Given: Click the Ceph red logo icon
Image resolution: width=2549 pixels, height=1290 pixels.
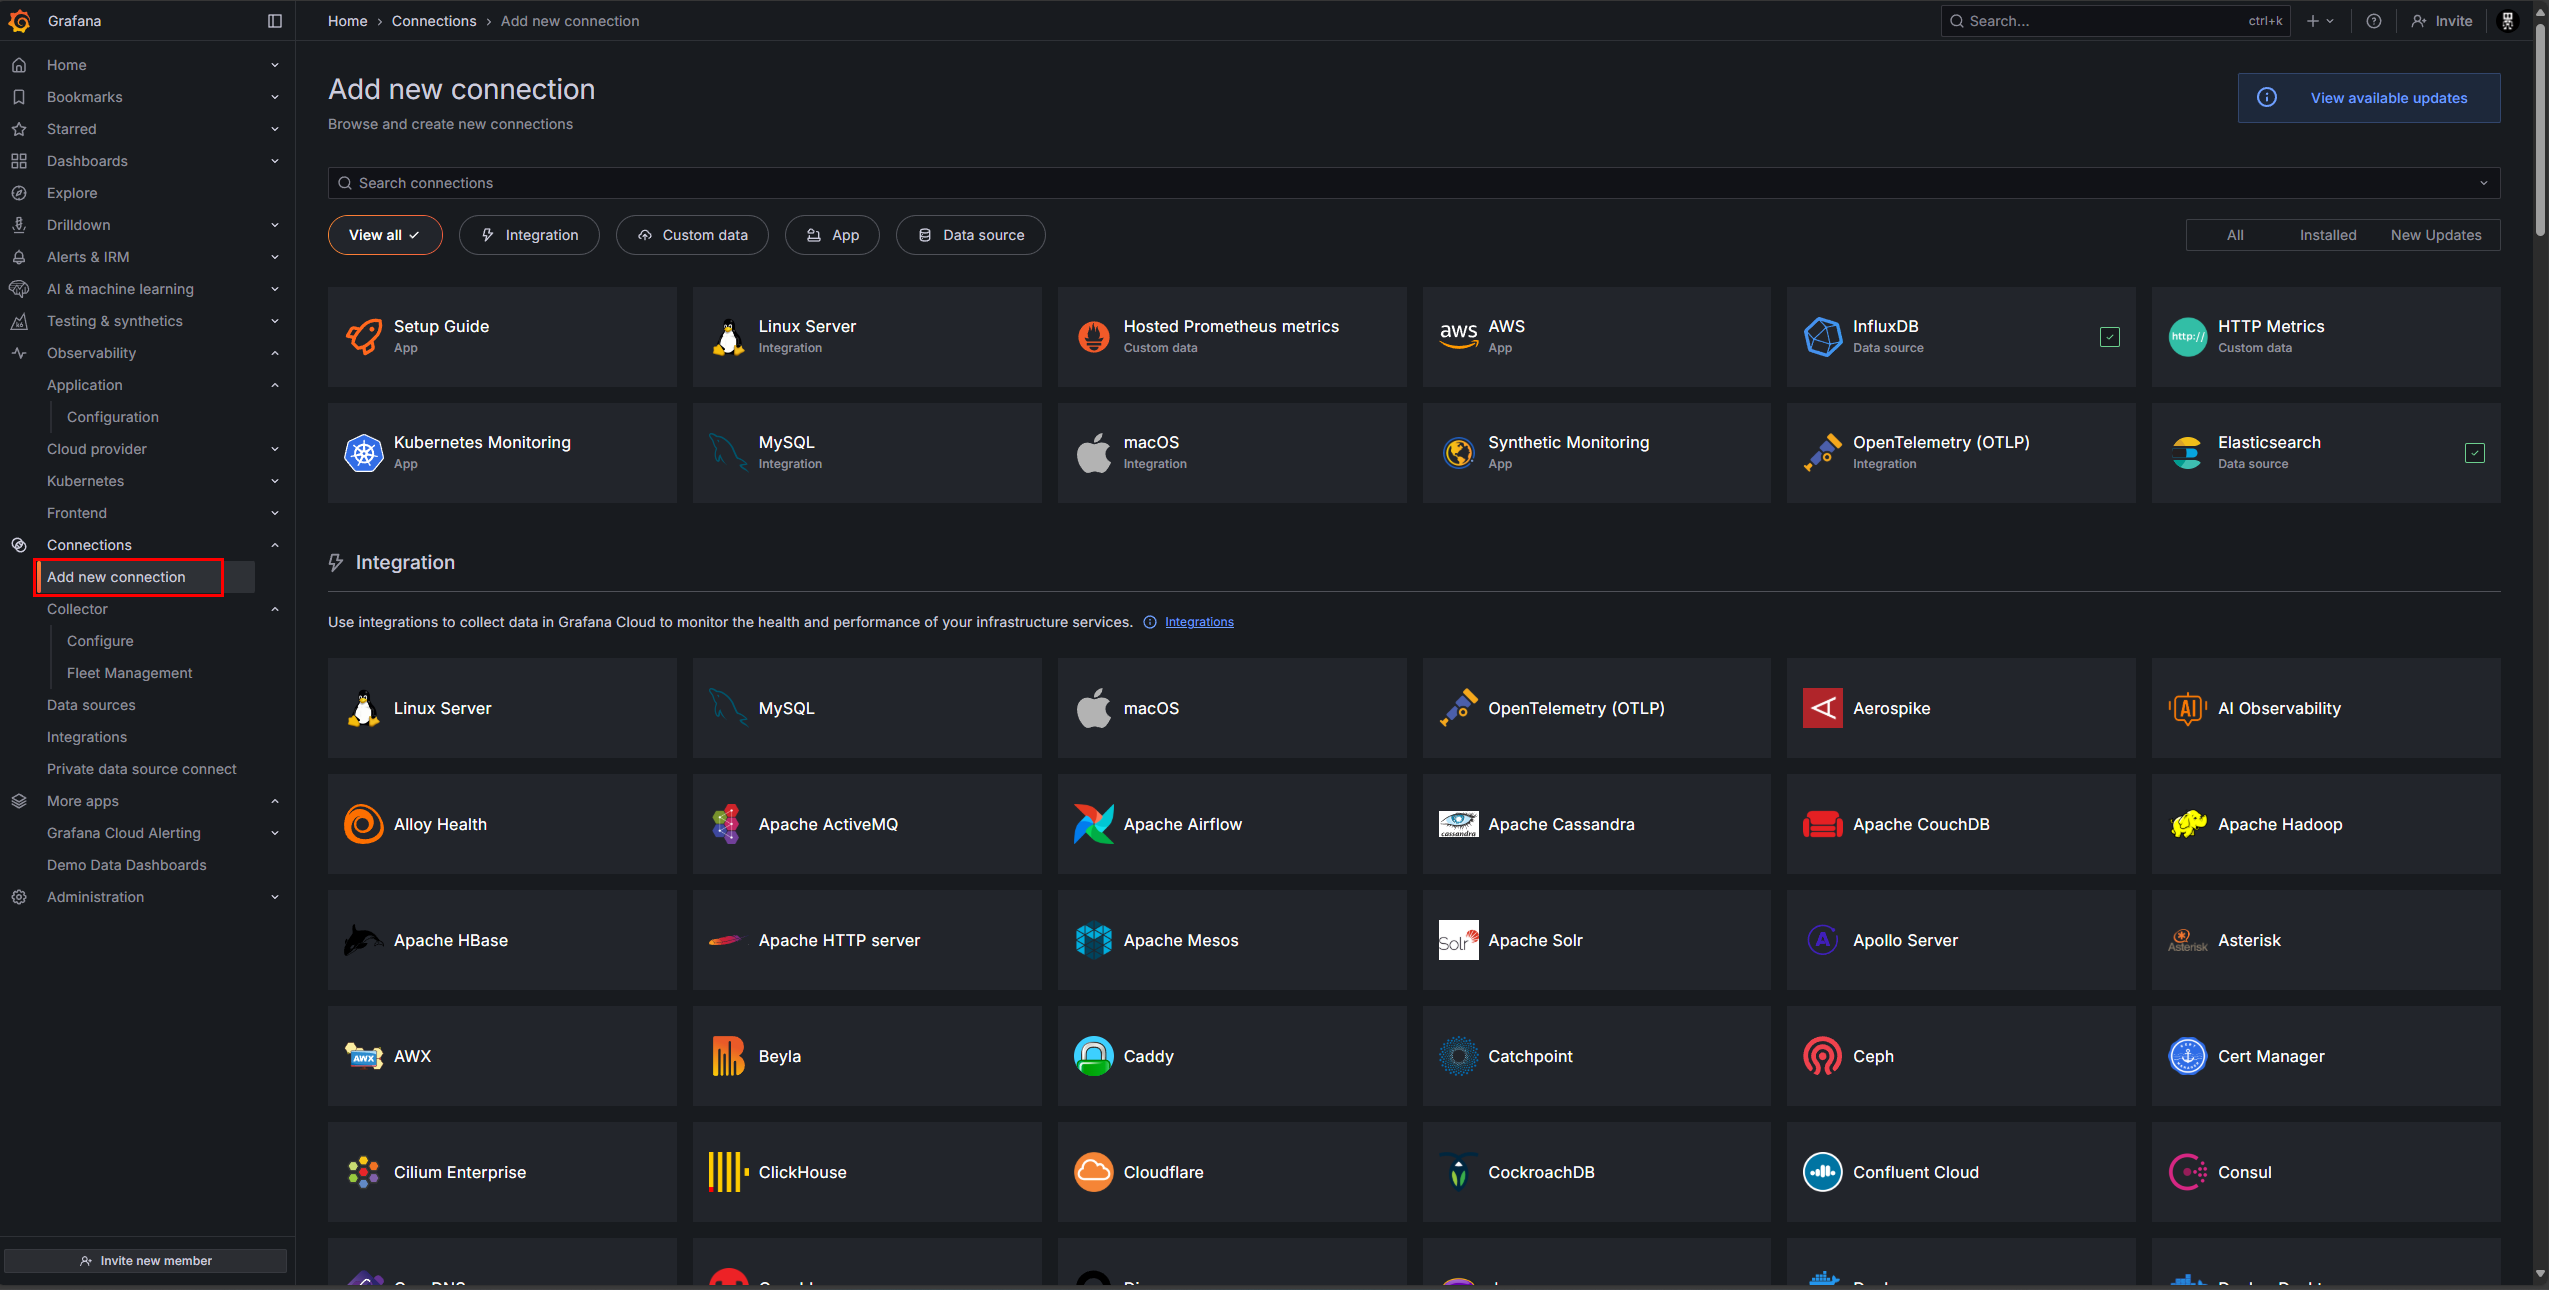Looking at the screenshot, I should click(x=1823, y=1056).
